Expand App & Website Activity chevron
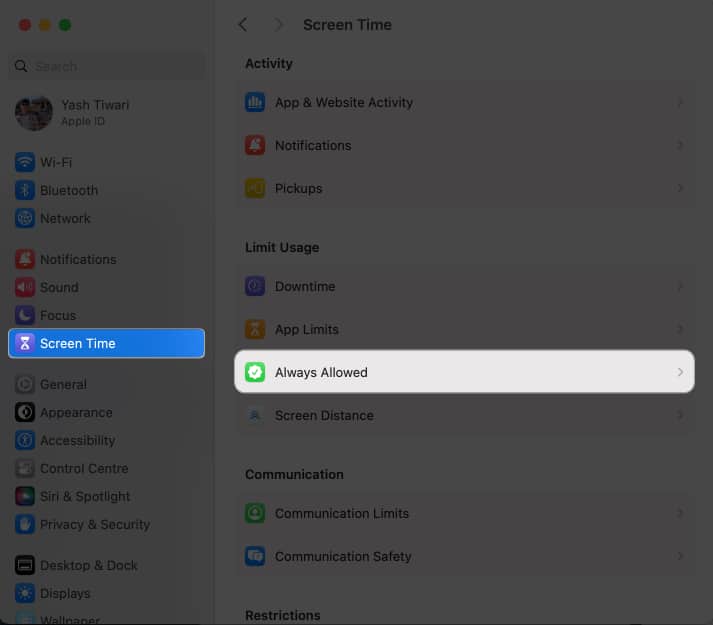713x625 pixels. [x=680, y=102]
